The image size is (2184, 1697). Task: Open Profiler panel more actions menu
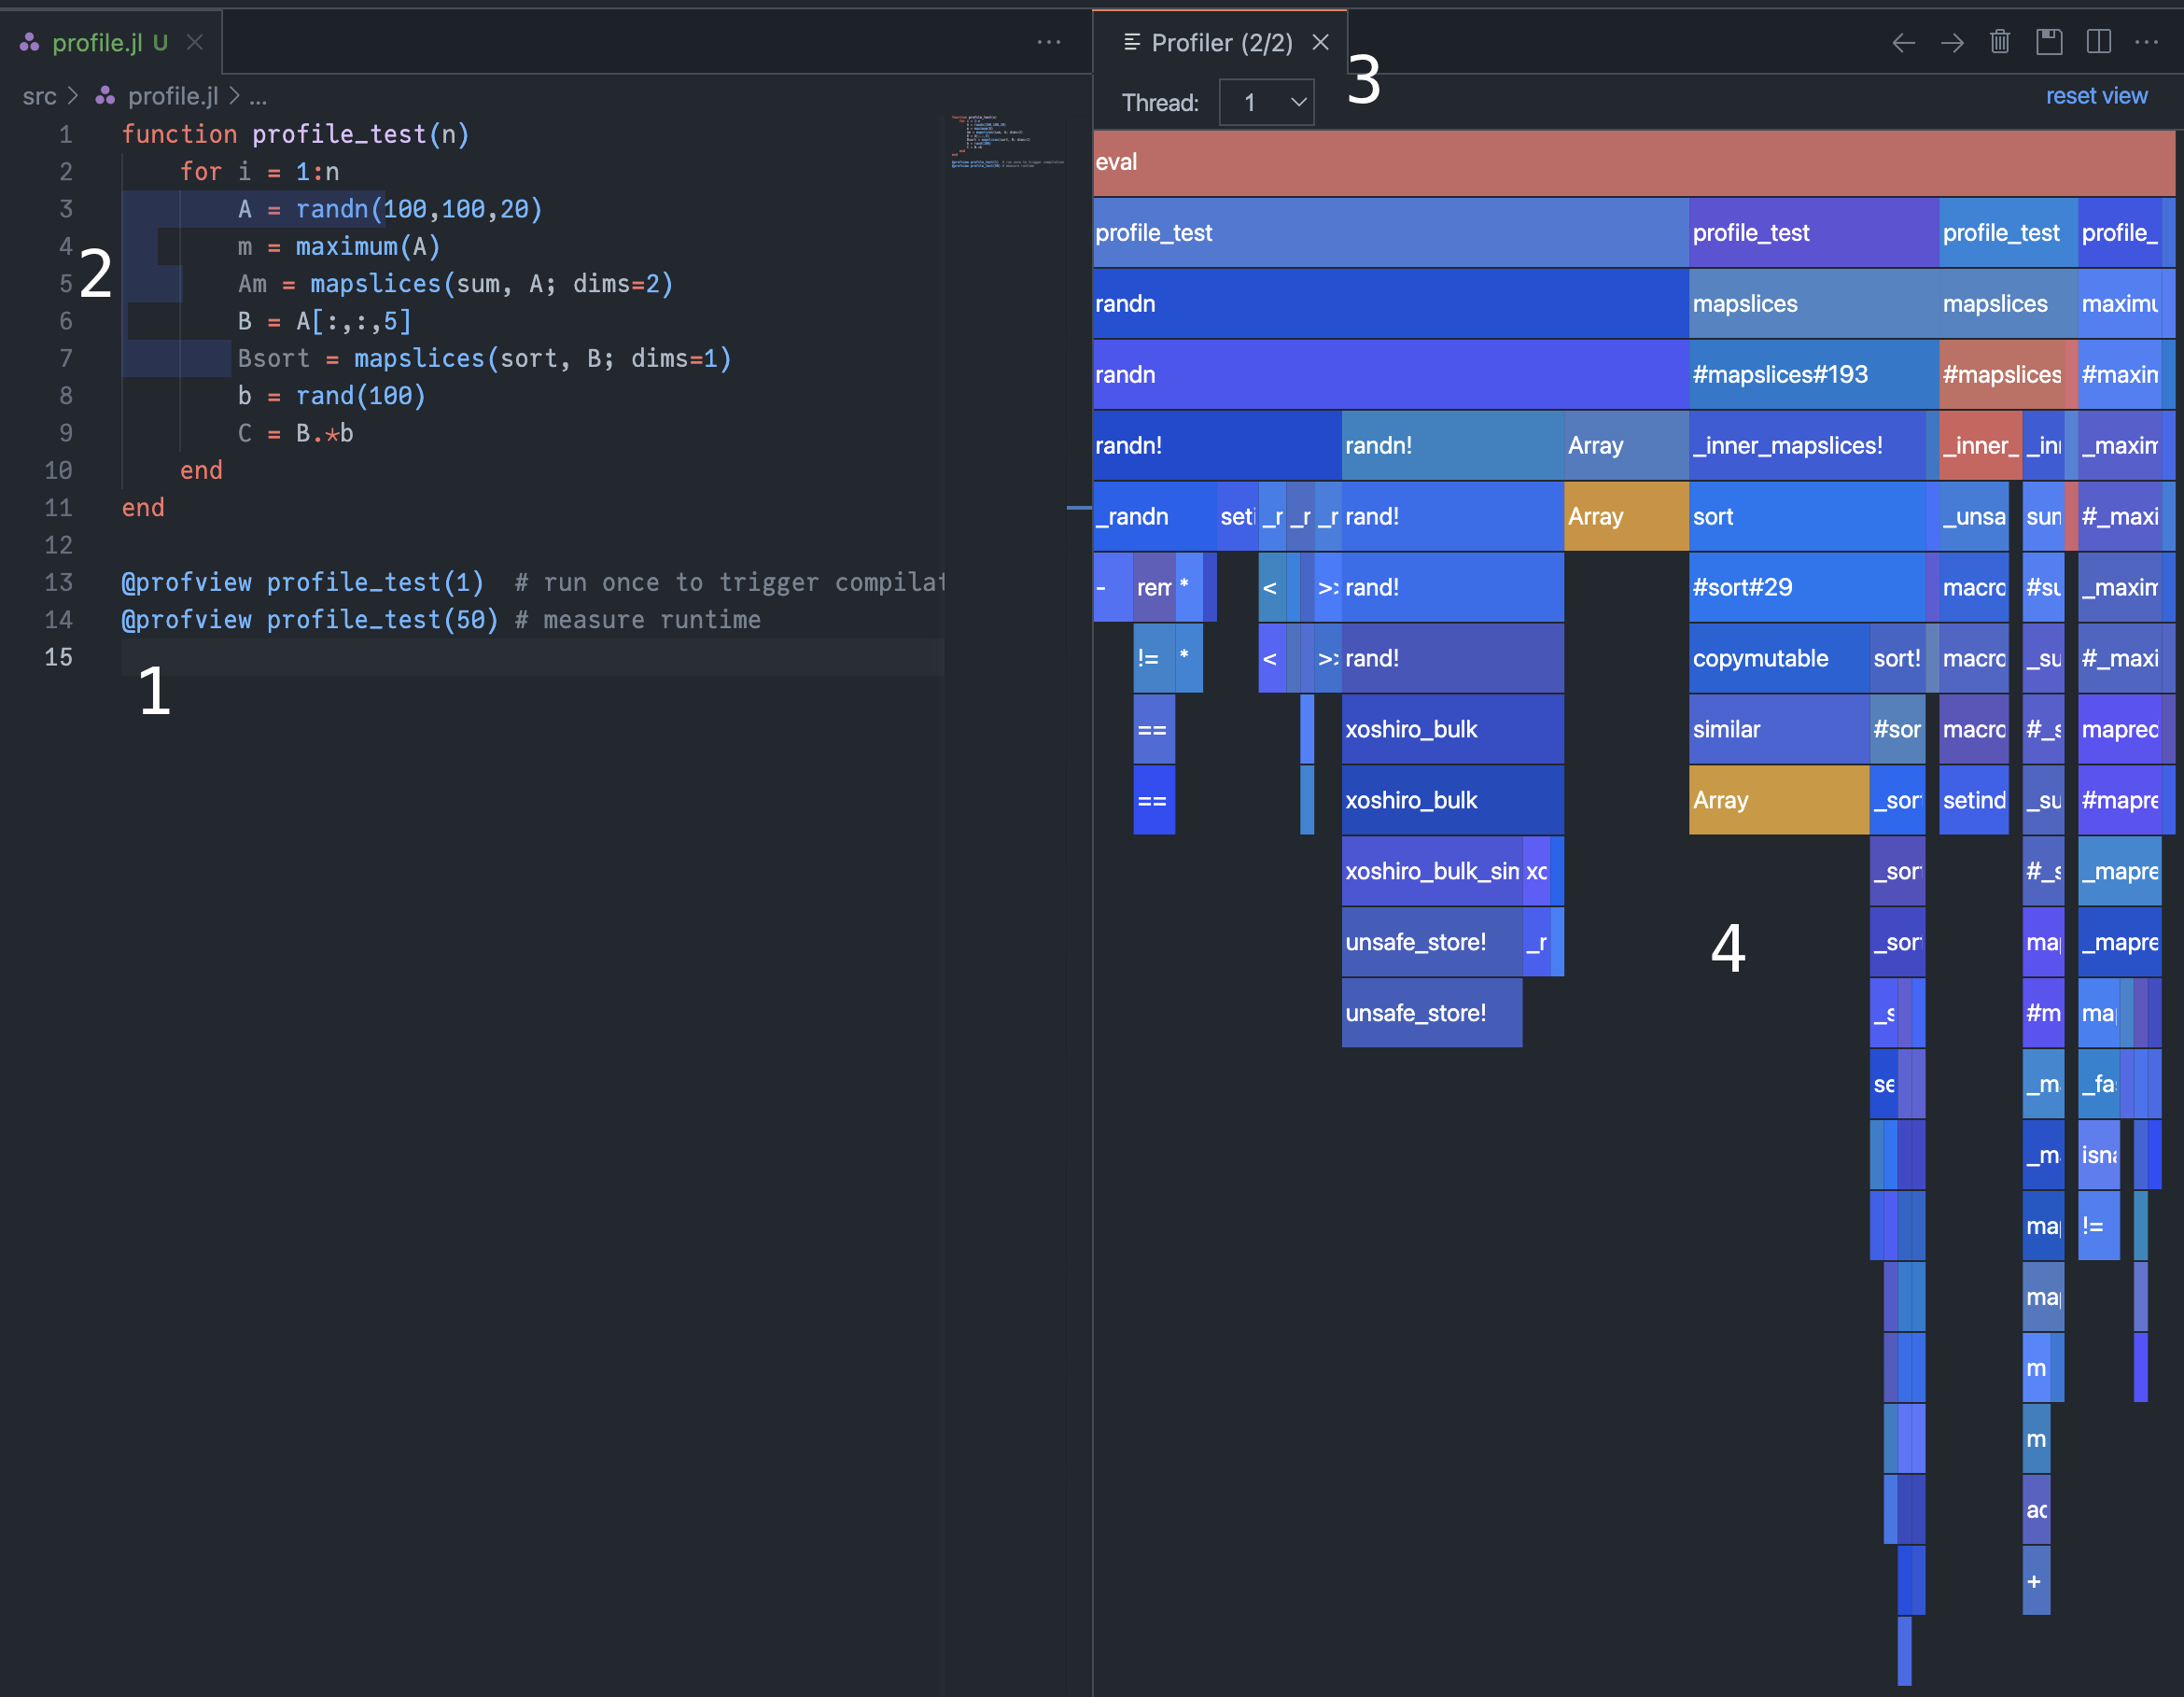(x=2146, y=42)
